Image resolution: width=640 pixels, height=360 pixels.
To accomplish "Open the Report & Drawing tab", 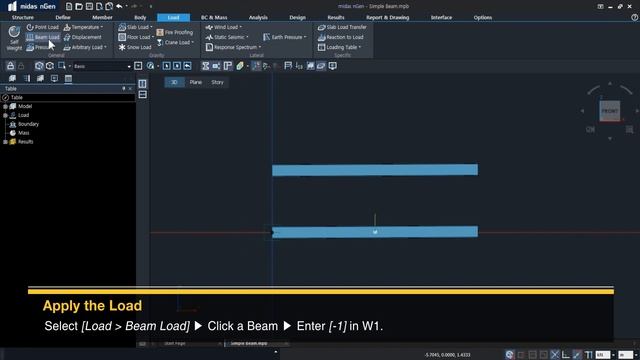I will tap(387, 18).
